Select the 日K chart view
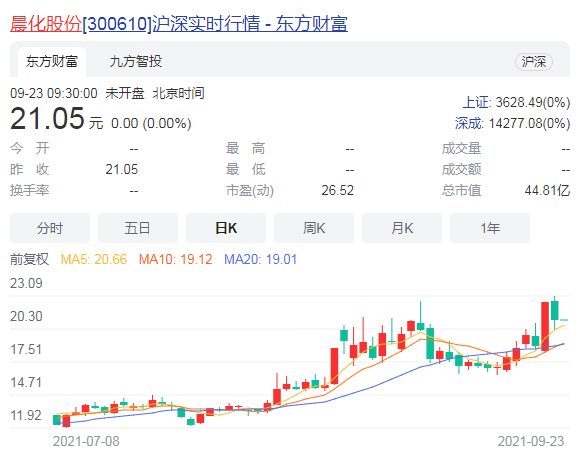The width and height of the screenshot is (586, 457). click(226, 228)
